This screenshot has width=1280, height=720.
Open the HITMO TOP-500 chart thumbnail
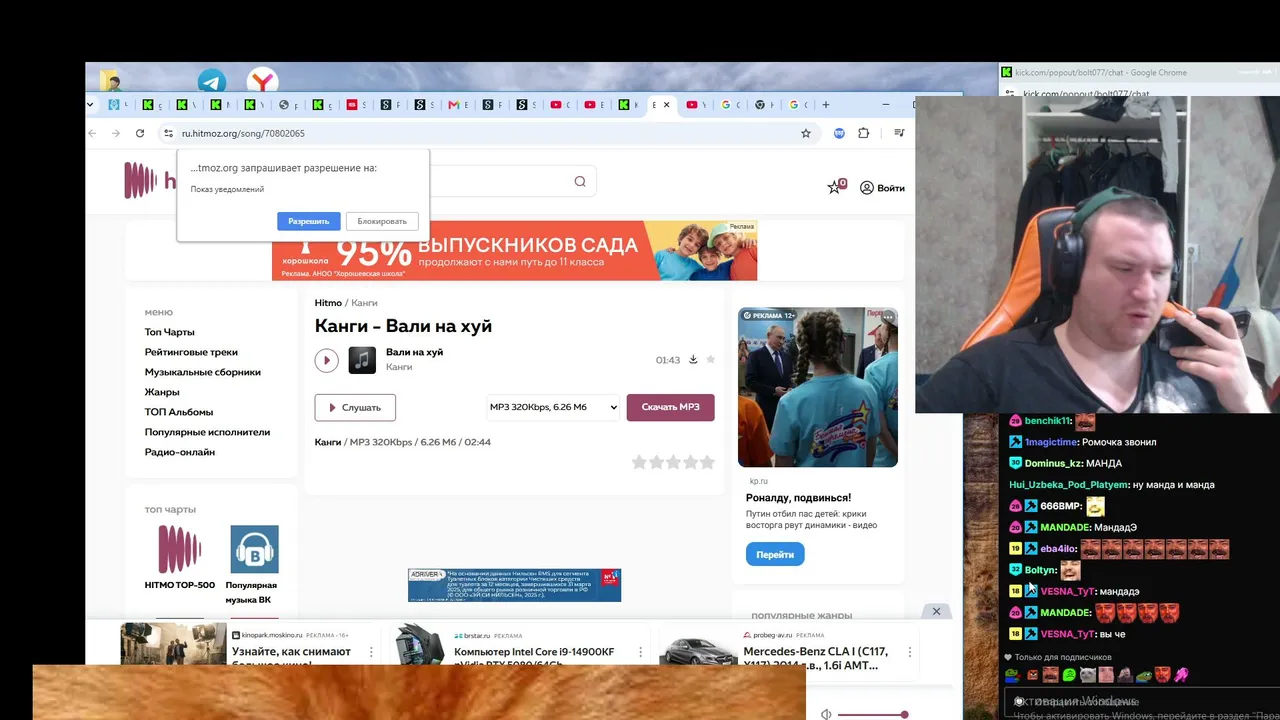(180, 550)
